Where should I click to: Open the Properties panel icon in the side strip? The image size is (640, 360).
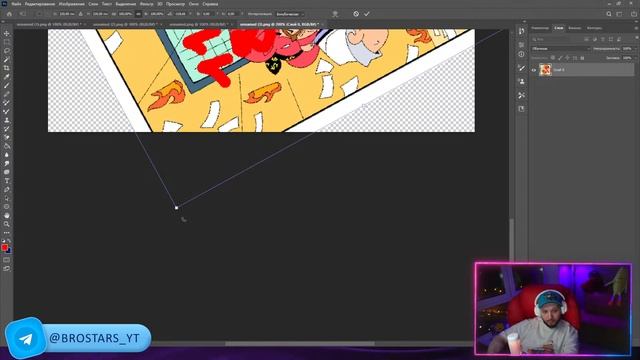[522, 45]
